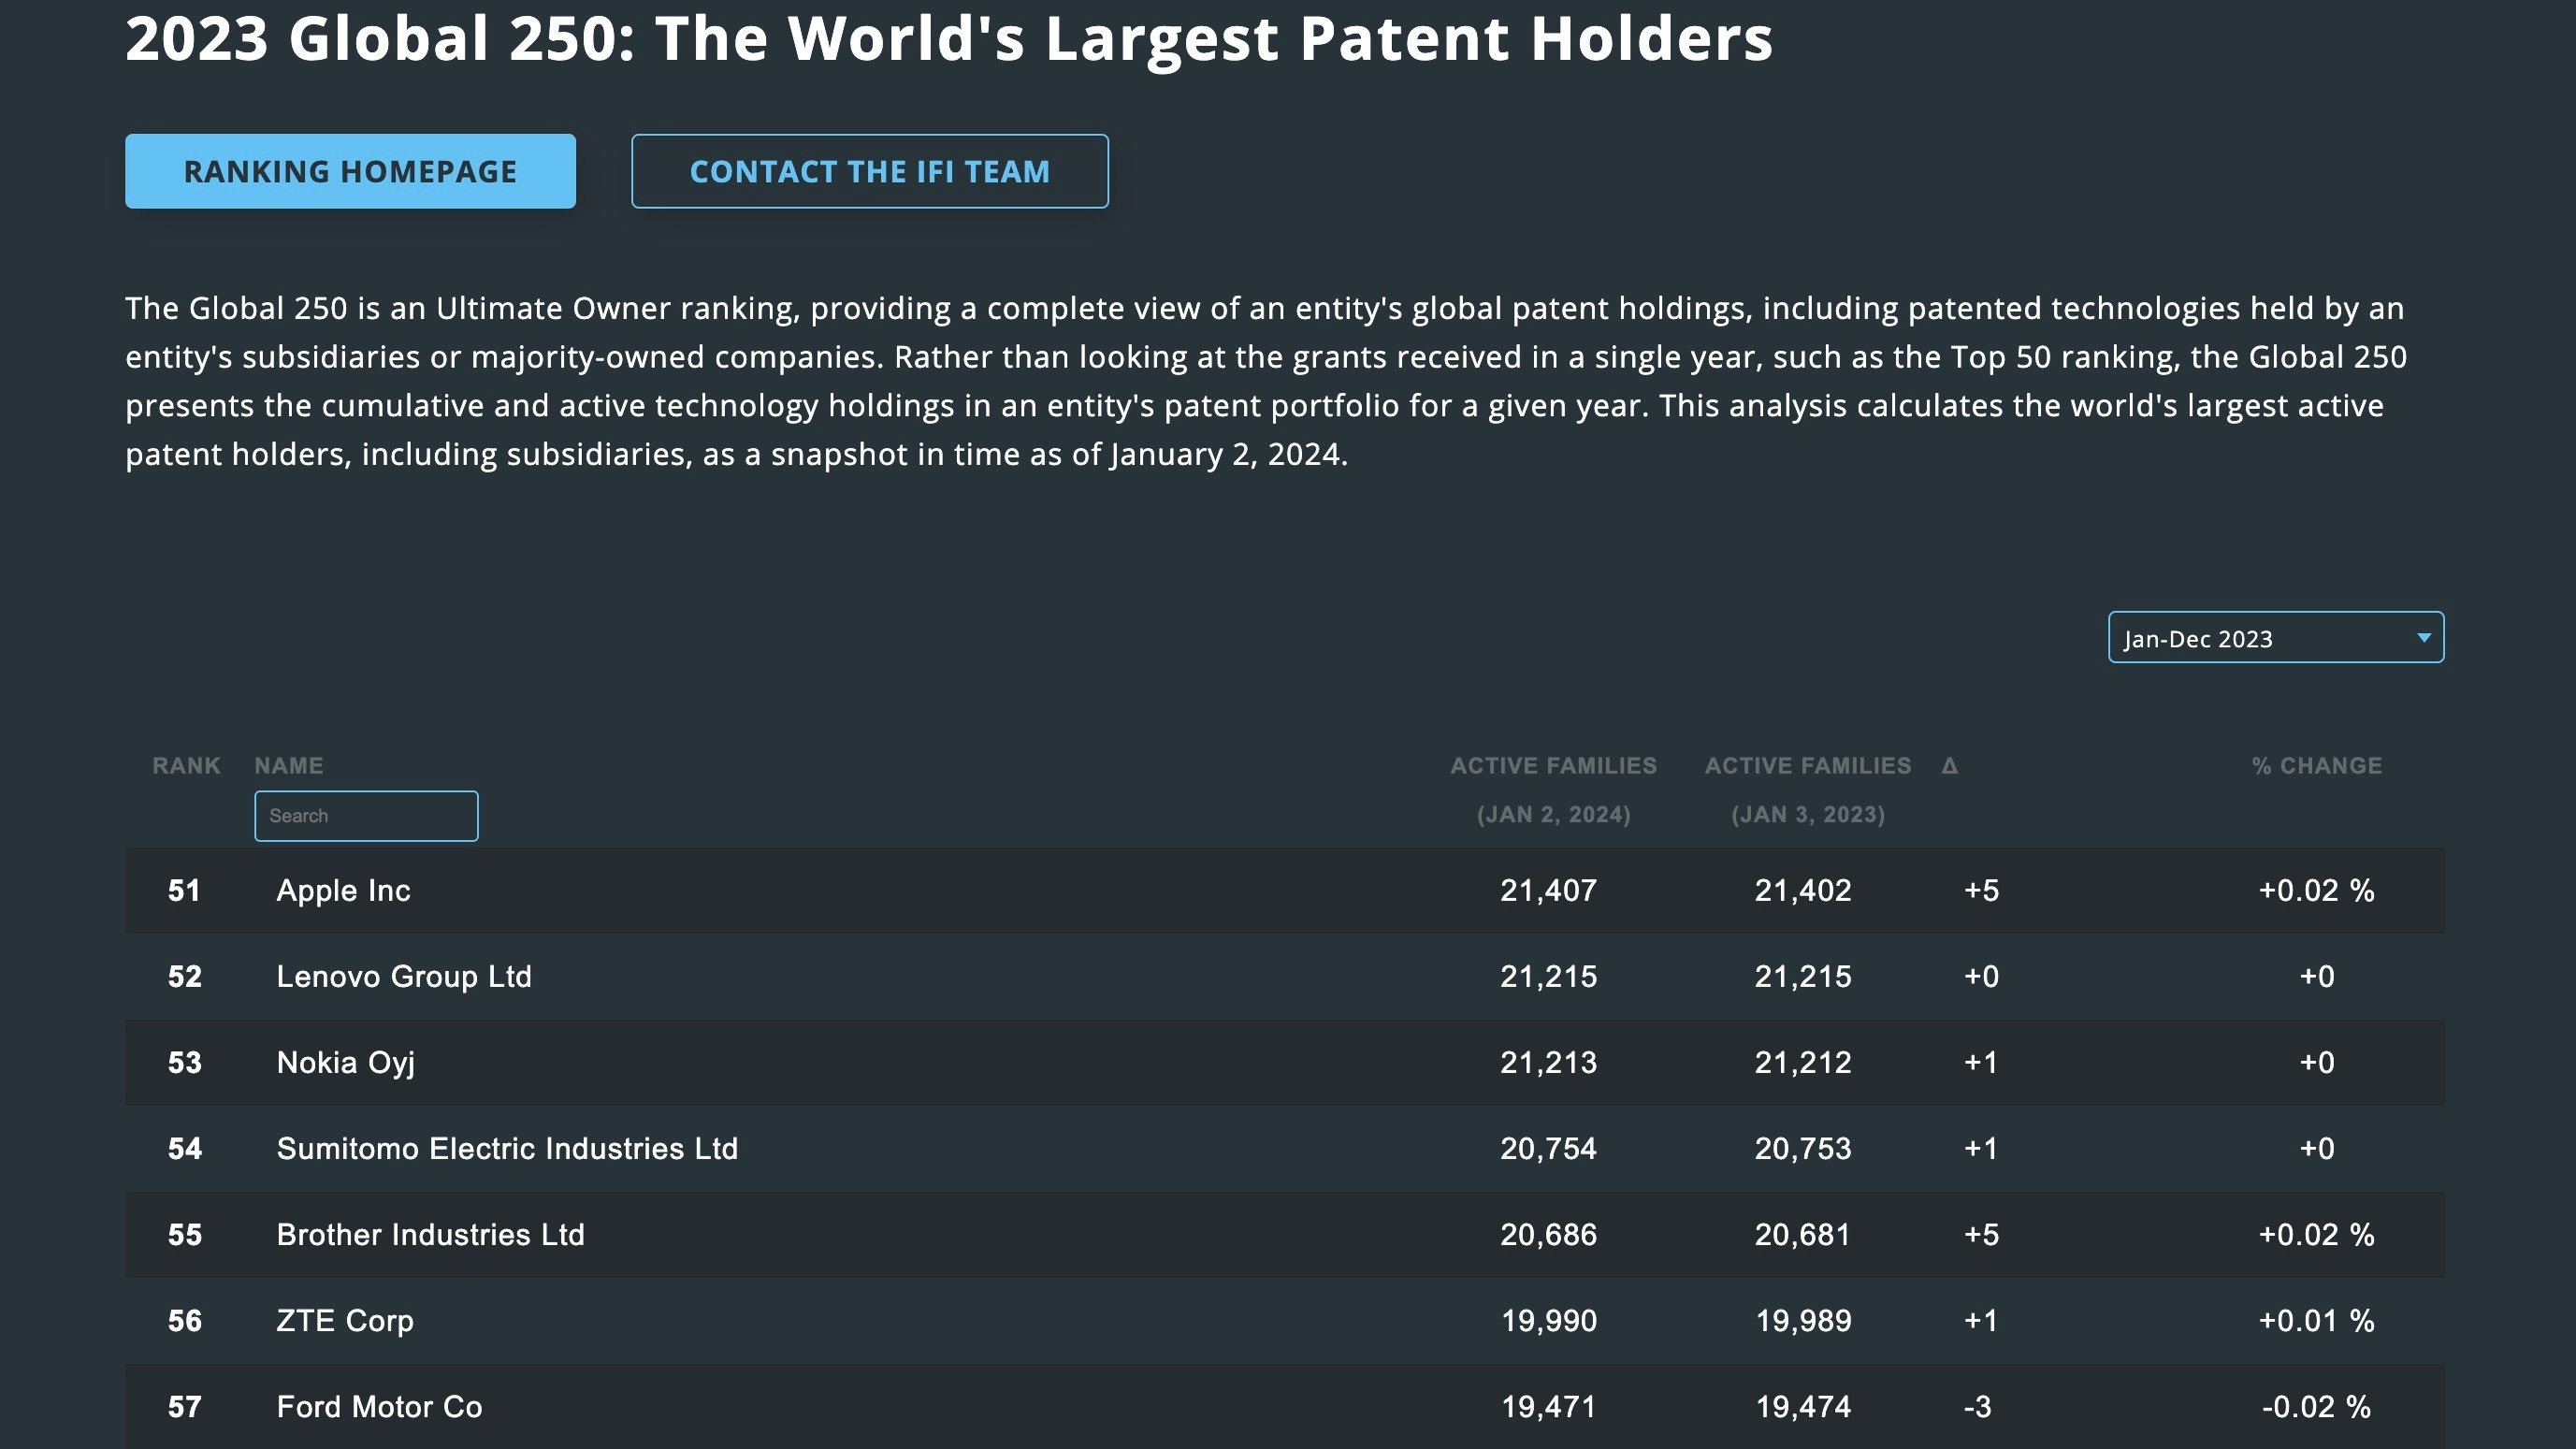Click rank number 51
This screenshot has width=2576, height=1449.
coord(184,890)
